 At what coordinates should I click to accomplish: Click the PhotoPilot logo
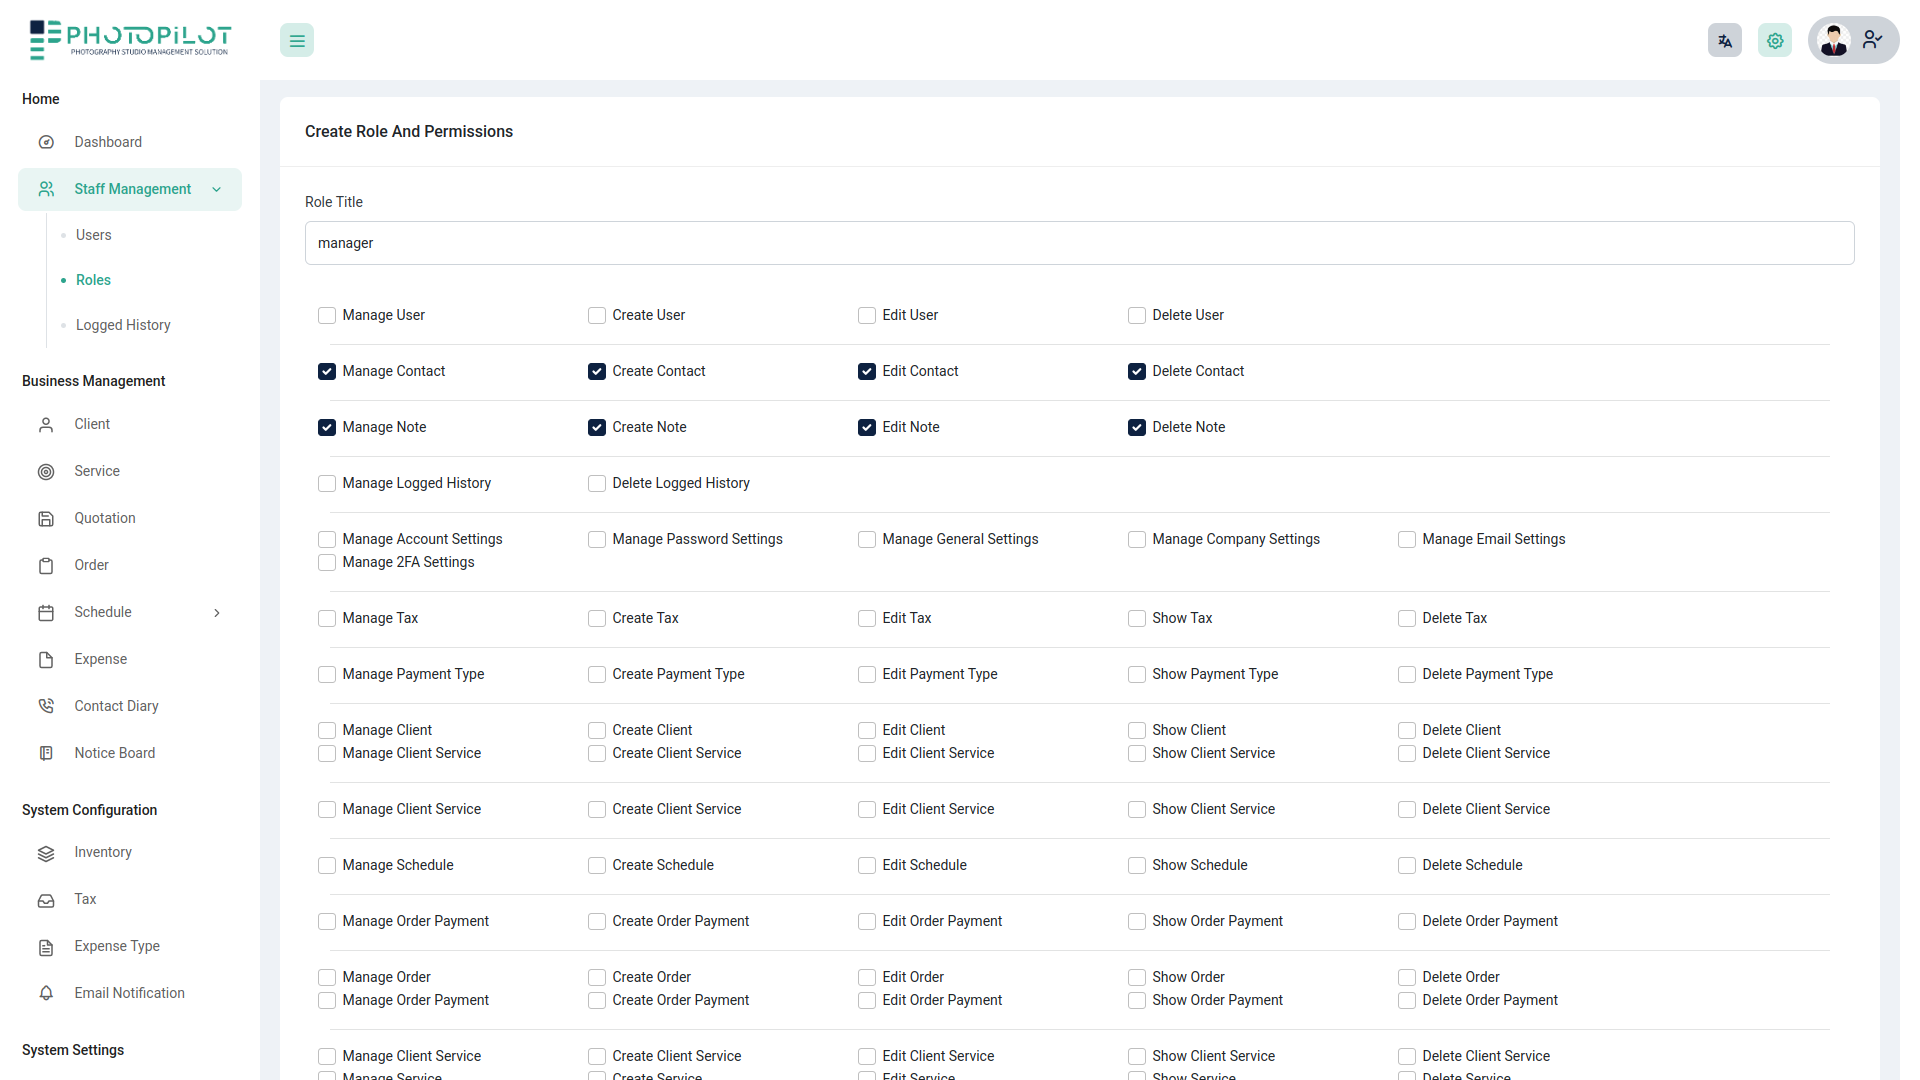click(130, 40)
